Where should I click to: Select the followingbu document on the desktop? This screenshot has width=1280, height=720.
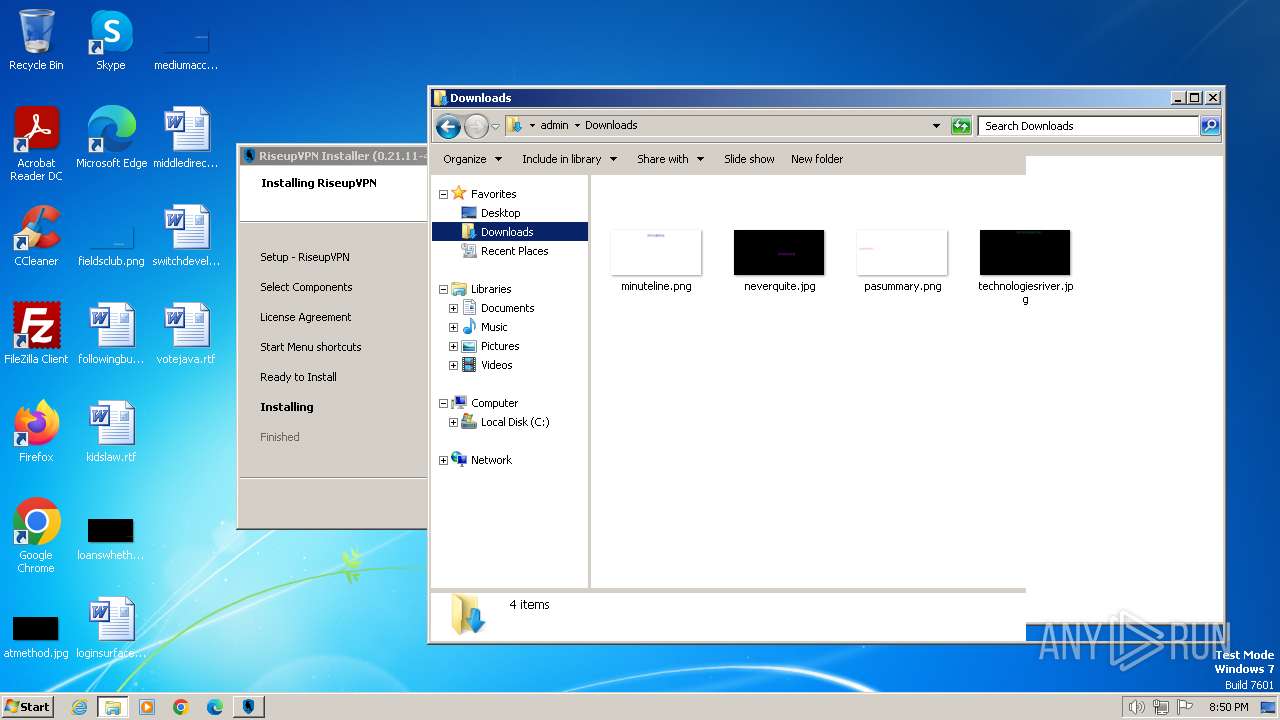(x=111, y=334)
